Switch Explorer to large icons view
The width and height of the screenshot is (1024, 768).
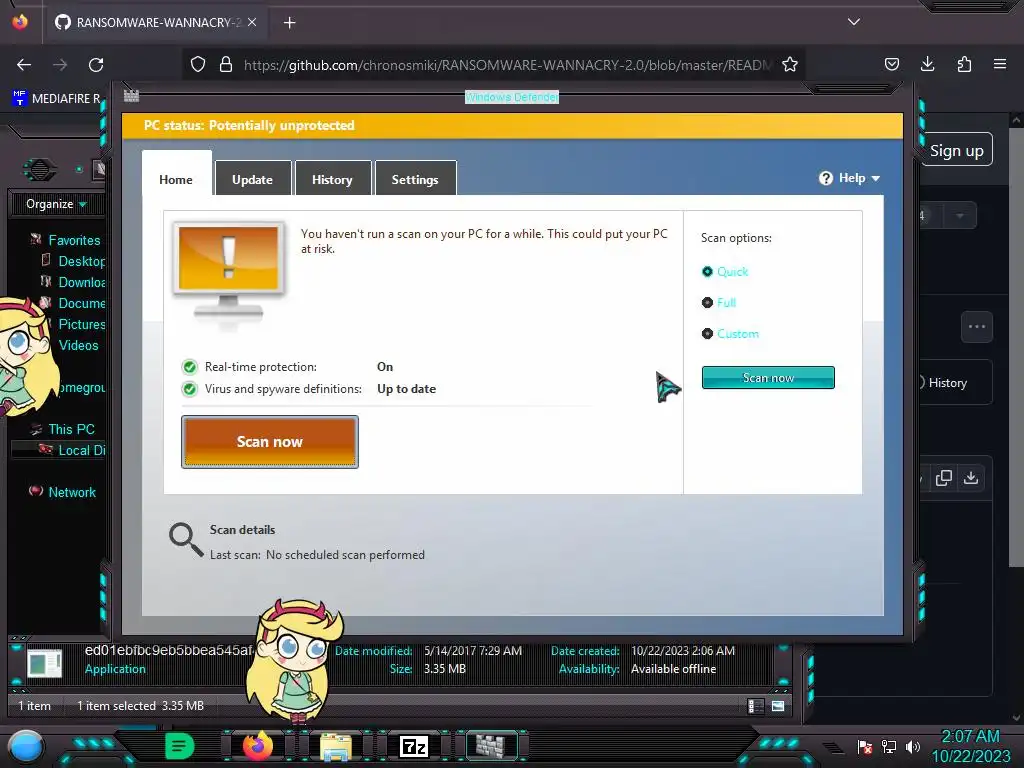(x=778, y=706)
